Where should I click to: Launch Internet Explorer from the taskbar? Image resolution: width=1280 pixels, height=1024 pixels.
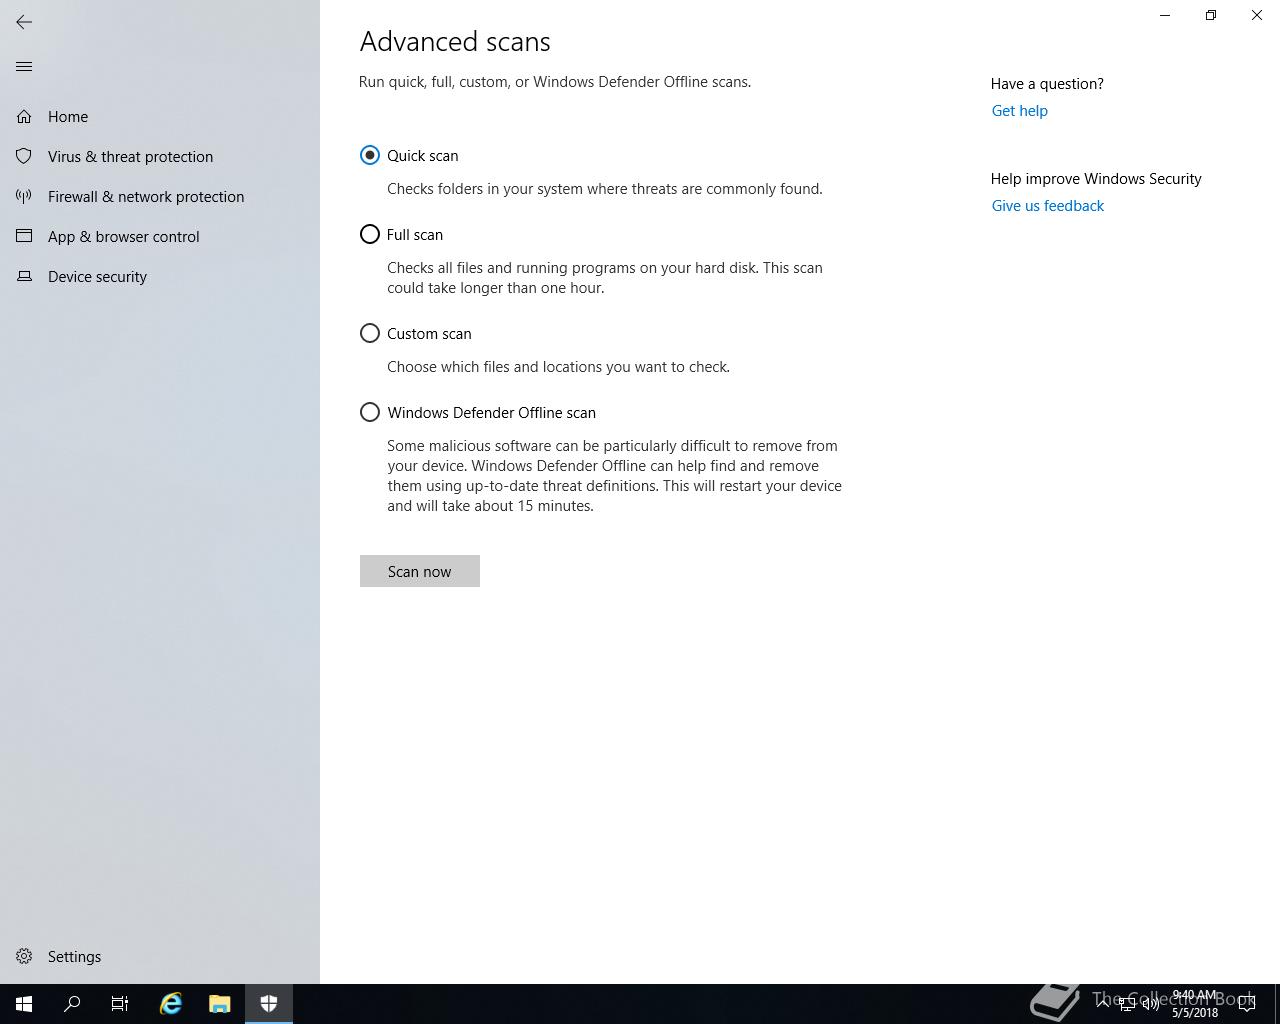(171, 1004)
